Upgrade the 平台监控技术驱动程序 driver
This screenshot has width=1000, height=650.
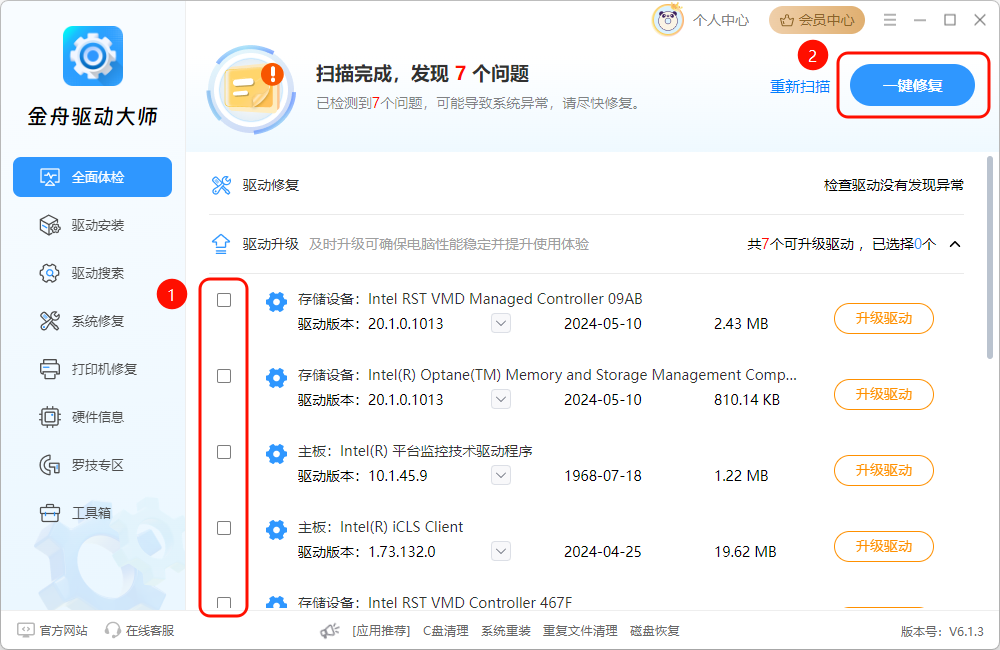pos(884,470)
